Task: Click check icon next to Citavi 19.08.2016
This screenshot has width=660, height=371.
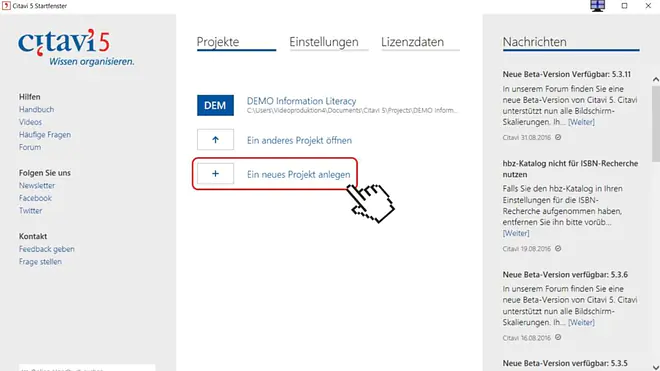Action: 558,248
